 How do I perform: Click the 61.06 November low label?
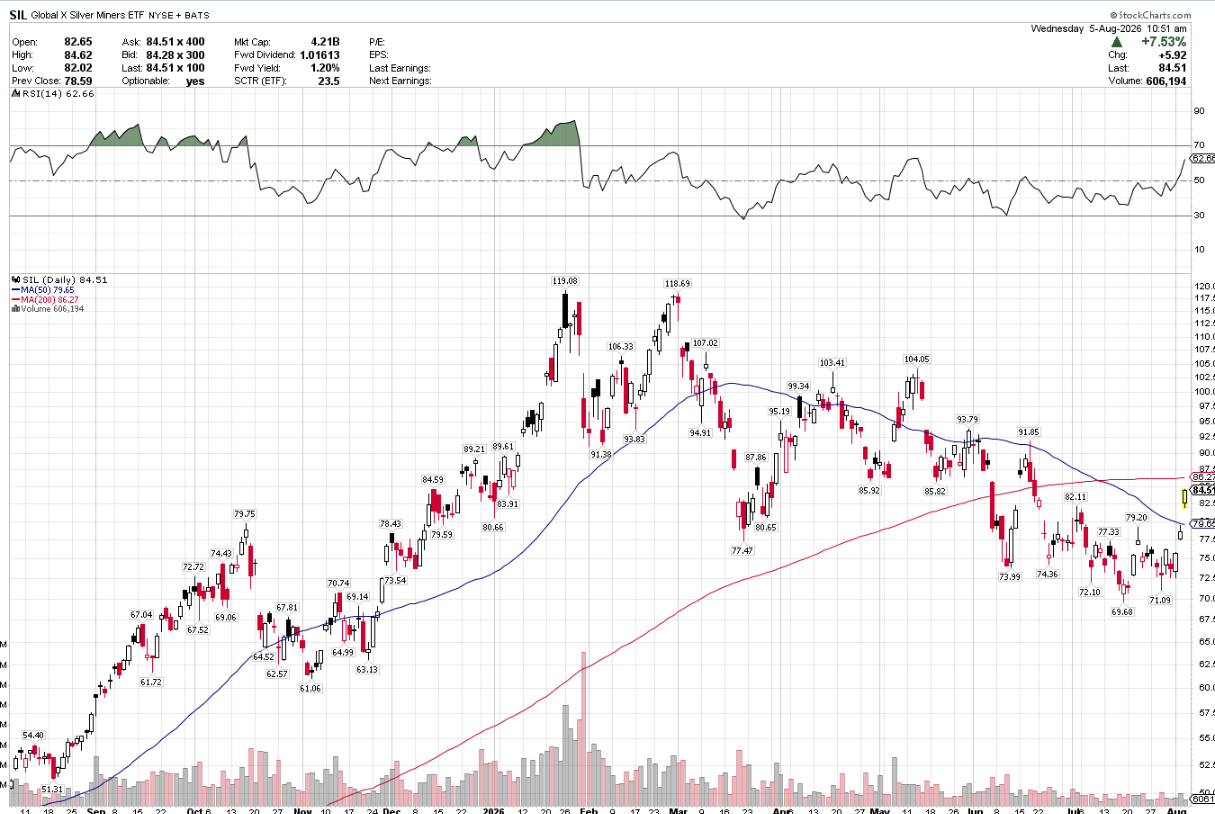[x=310, y=688]
